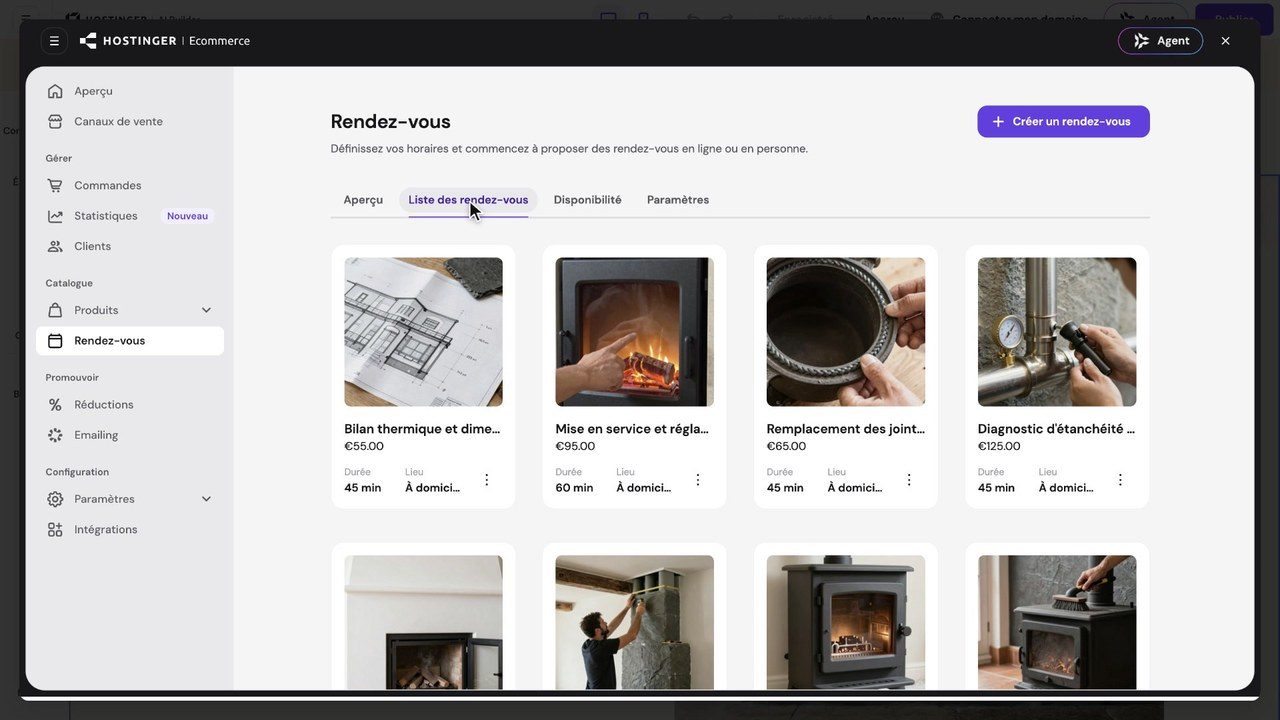The image size is (1280, 720).
Task: Switch to the Disponibilité tab
Action: coord(588,200)
